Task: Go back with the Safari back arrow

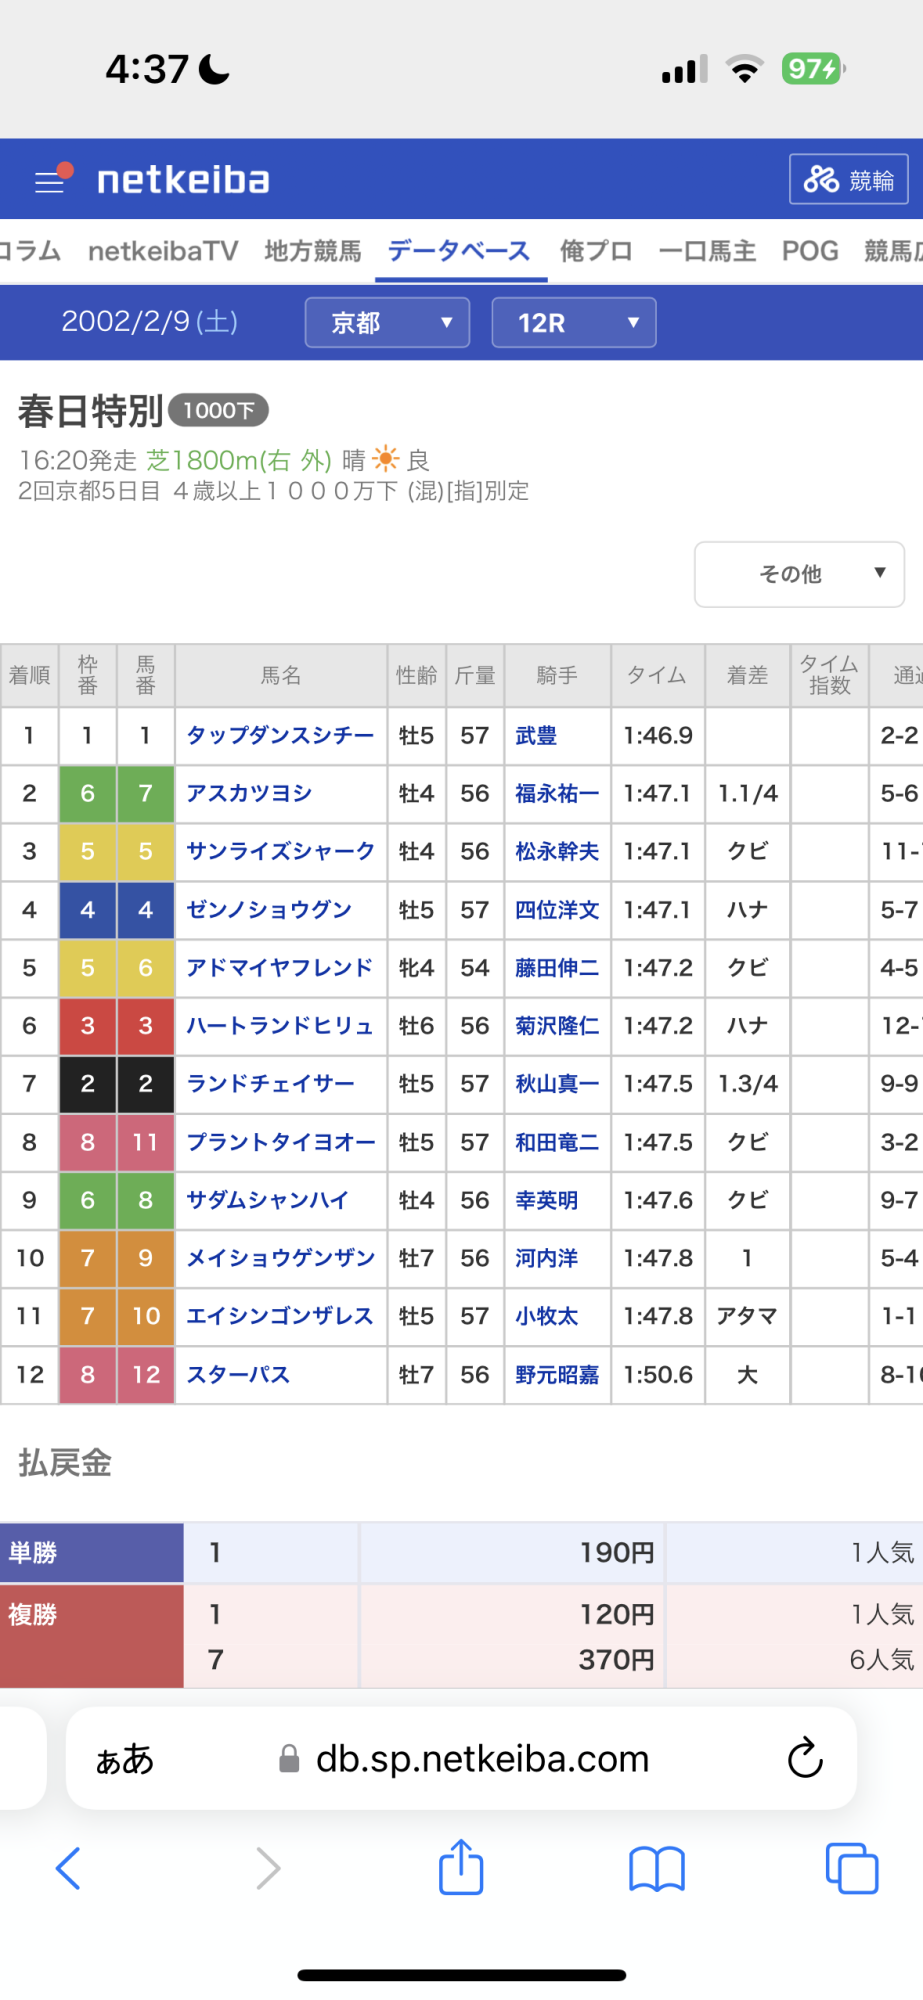Action: click(x=68, y=1867)
